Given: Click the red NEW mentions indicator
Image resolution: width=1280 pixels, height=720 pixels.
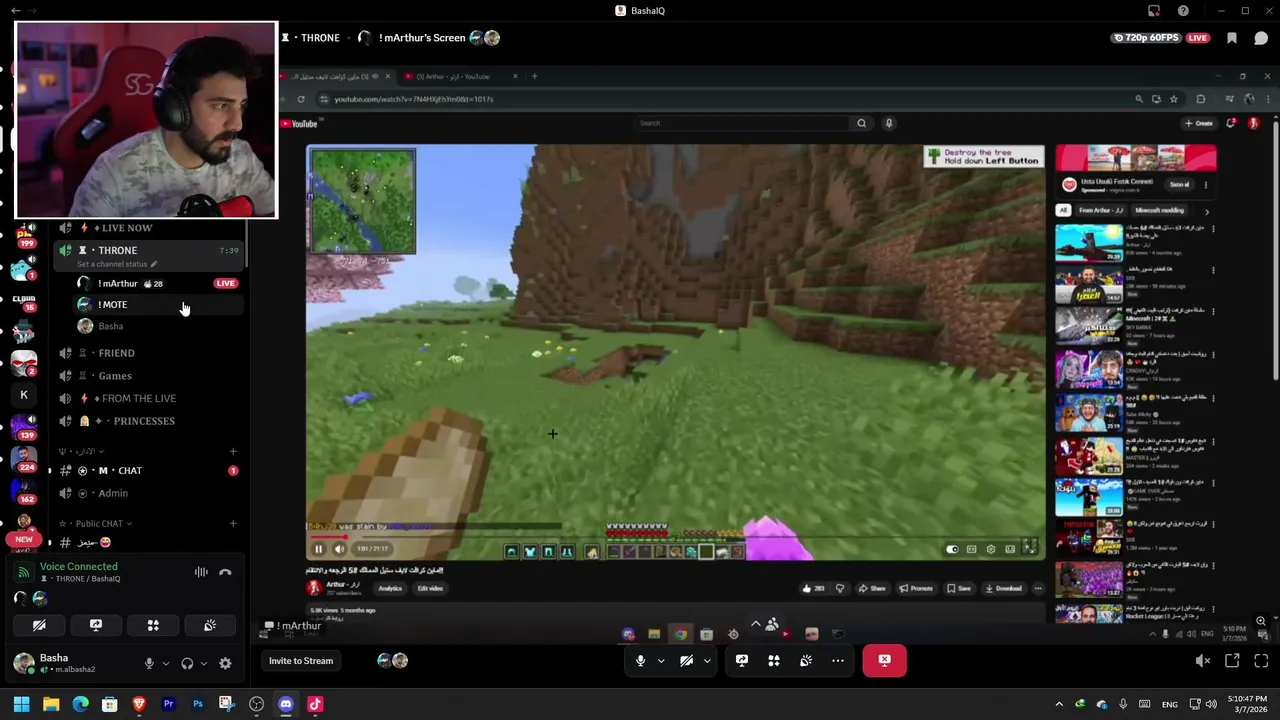Looking at the screenshot, I should [24, 539].
